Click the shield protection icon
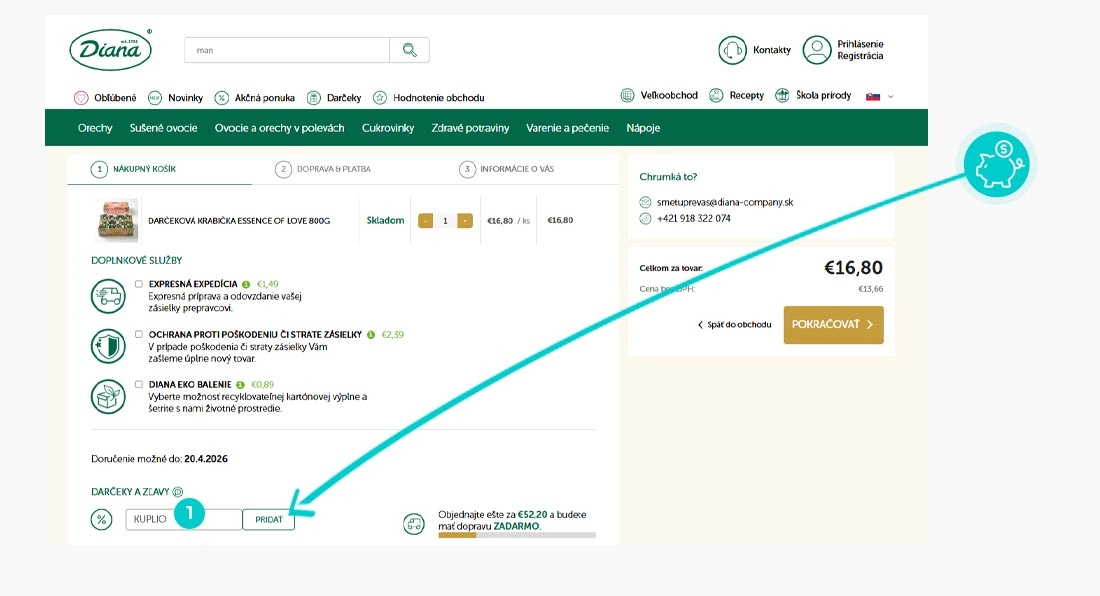1100x596 pixels. point(108,346)
